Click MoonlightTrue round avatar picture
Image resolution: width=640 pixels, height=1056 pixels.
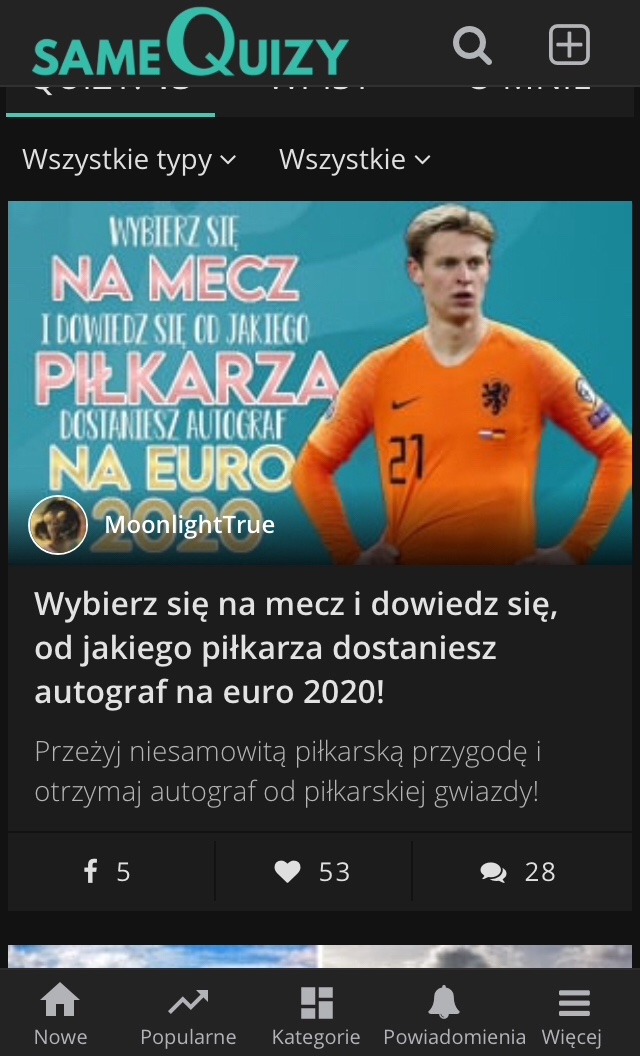[x=58, y=525]
